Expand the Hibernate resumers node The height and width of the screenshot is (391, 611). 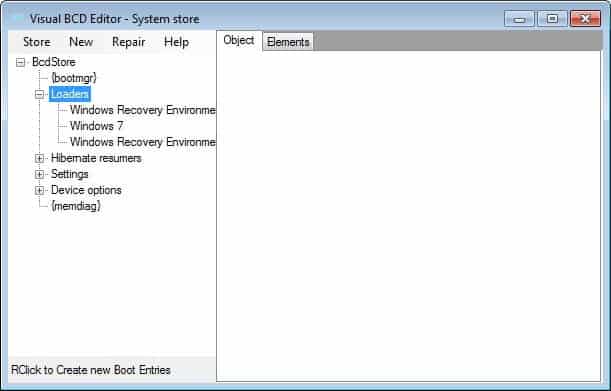coord(39,158)
